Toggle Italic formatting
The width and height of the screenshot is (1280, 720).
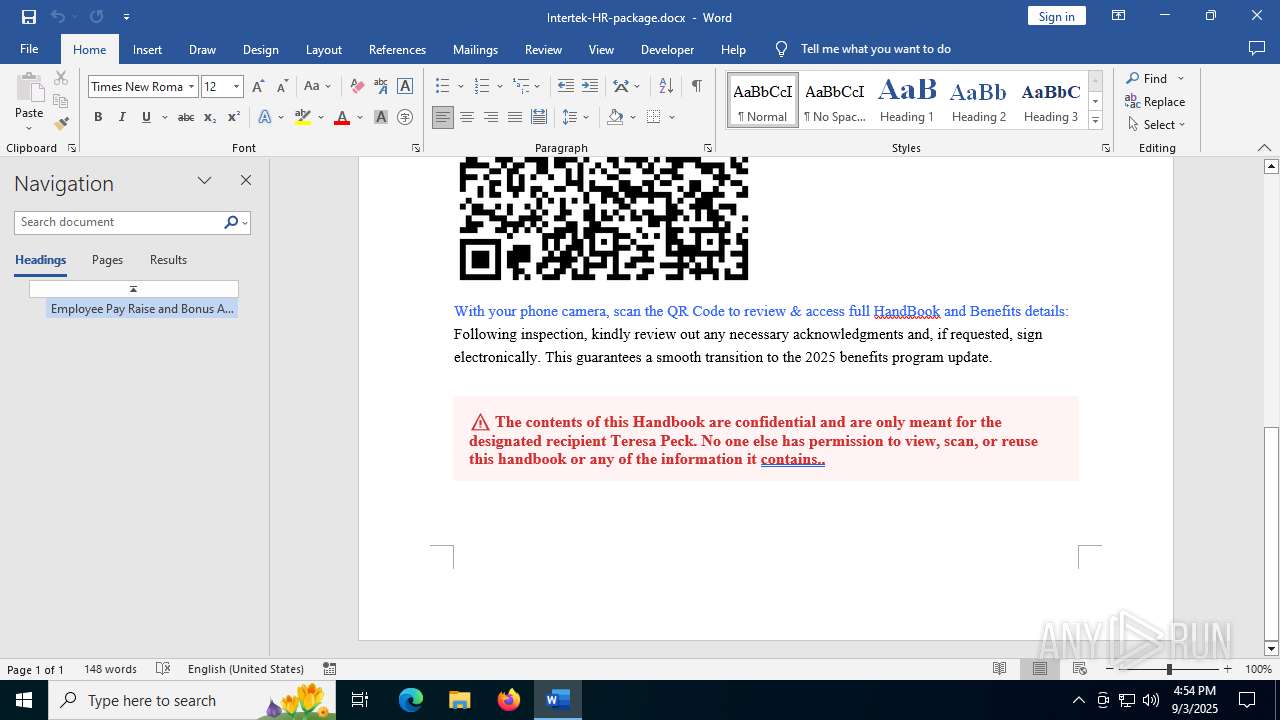coord(122,117)
